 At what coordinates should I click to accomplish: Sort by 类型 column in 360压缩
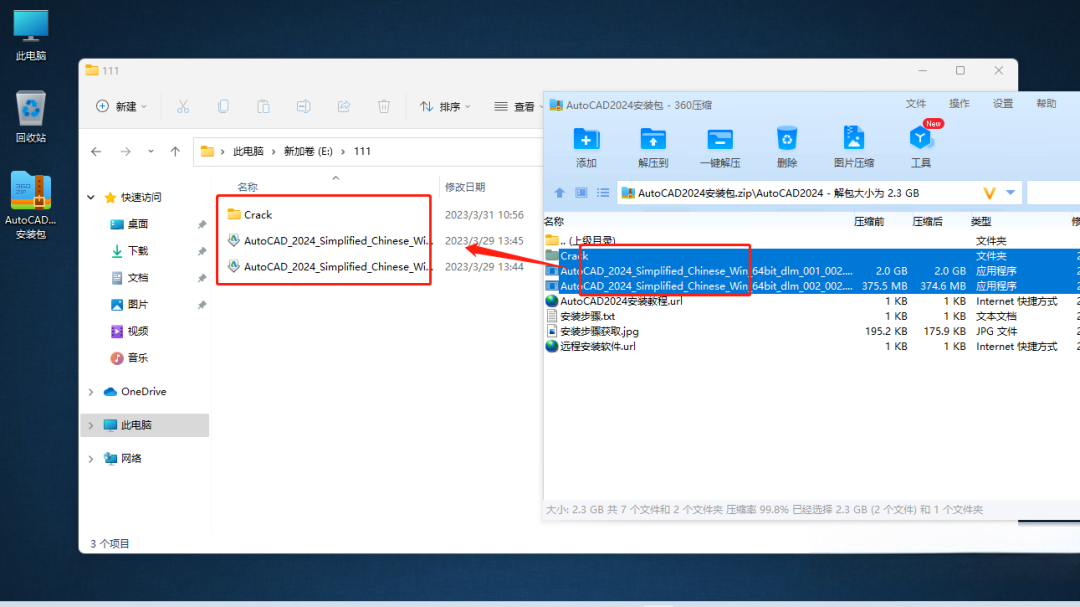[x=981, y=221]
